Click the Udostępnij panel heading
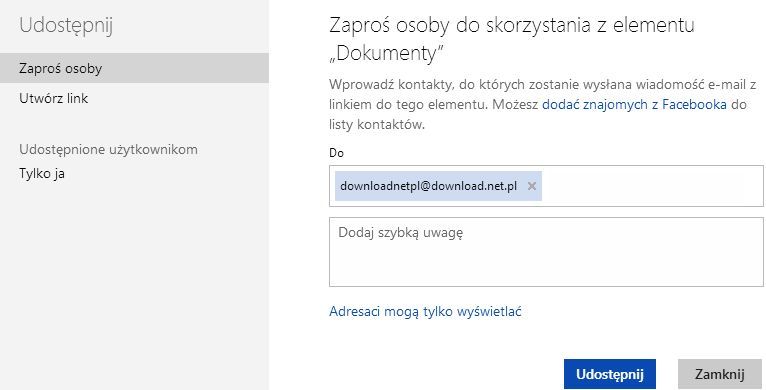The height and width of the screenshot is (390, 766). pos(66,25)
